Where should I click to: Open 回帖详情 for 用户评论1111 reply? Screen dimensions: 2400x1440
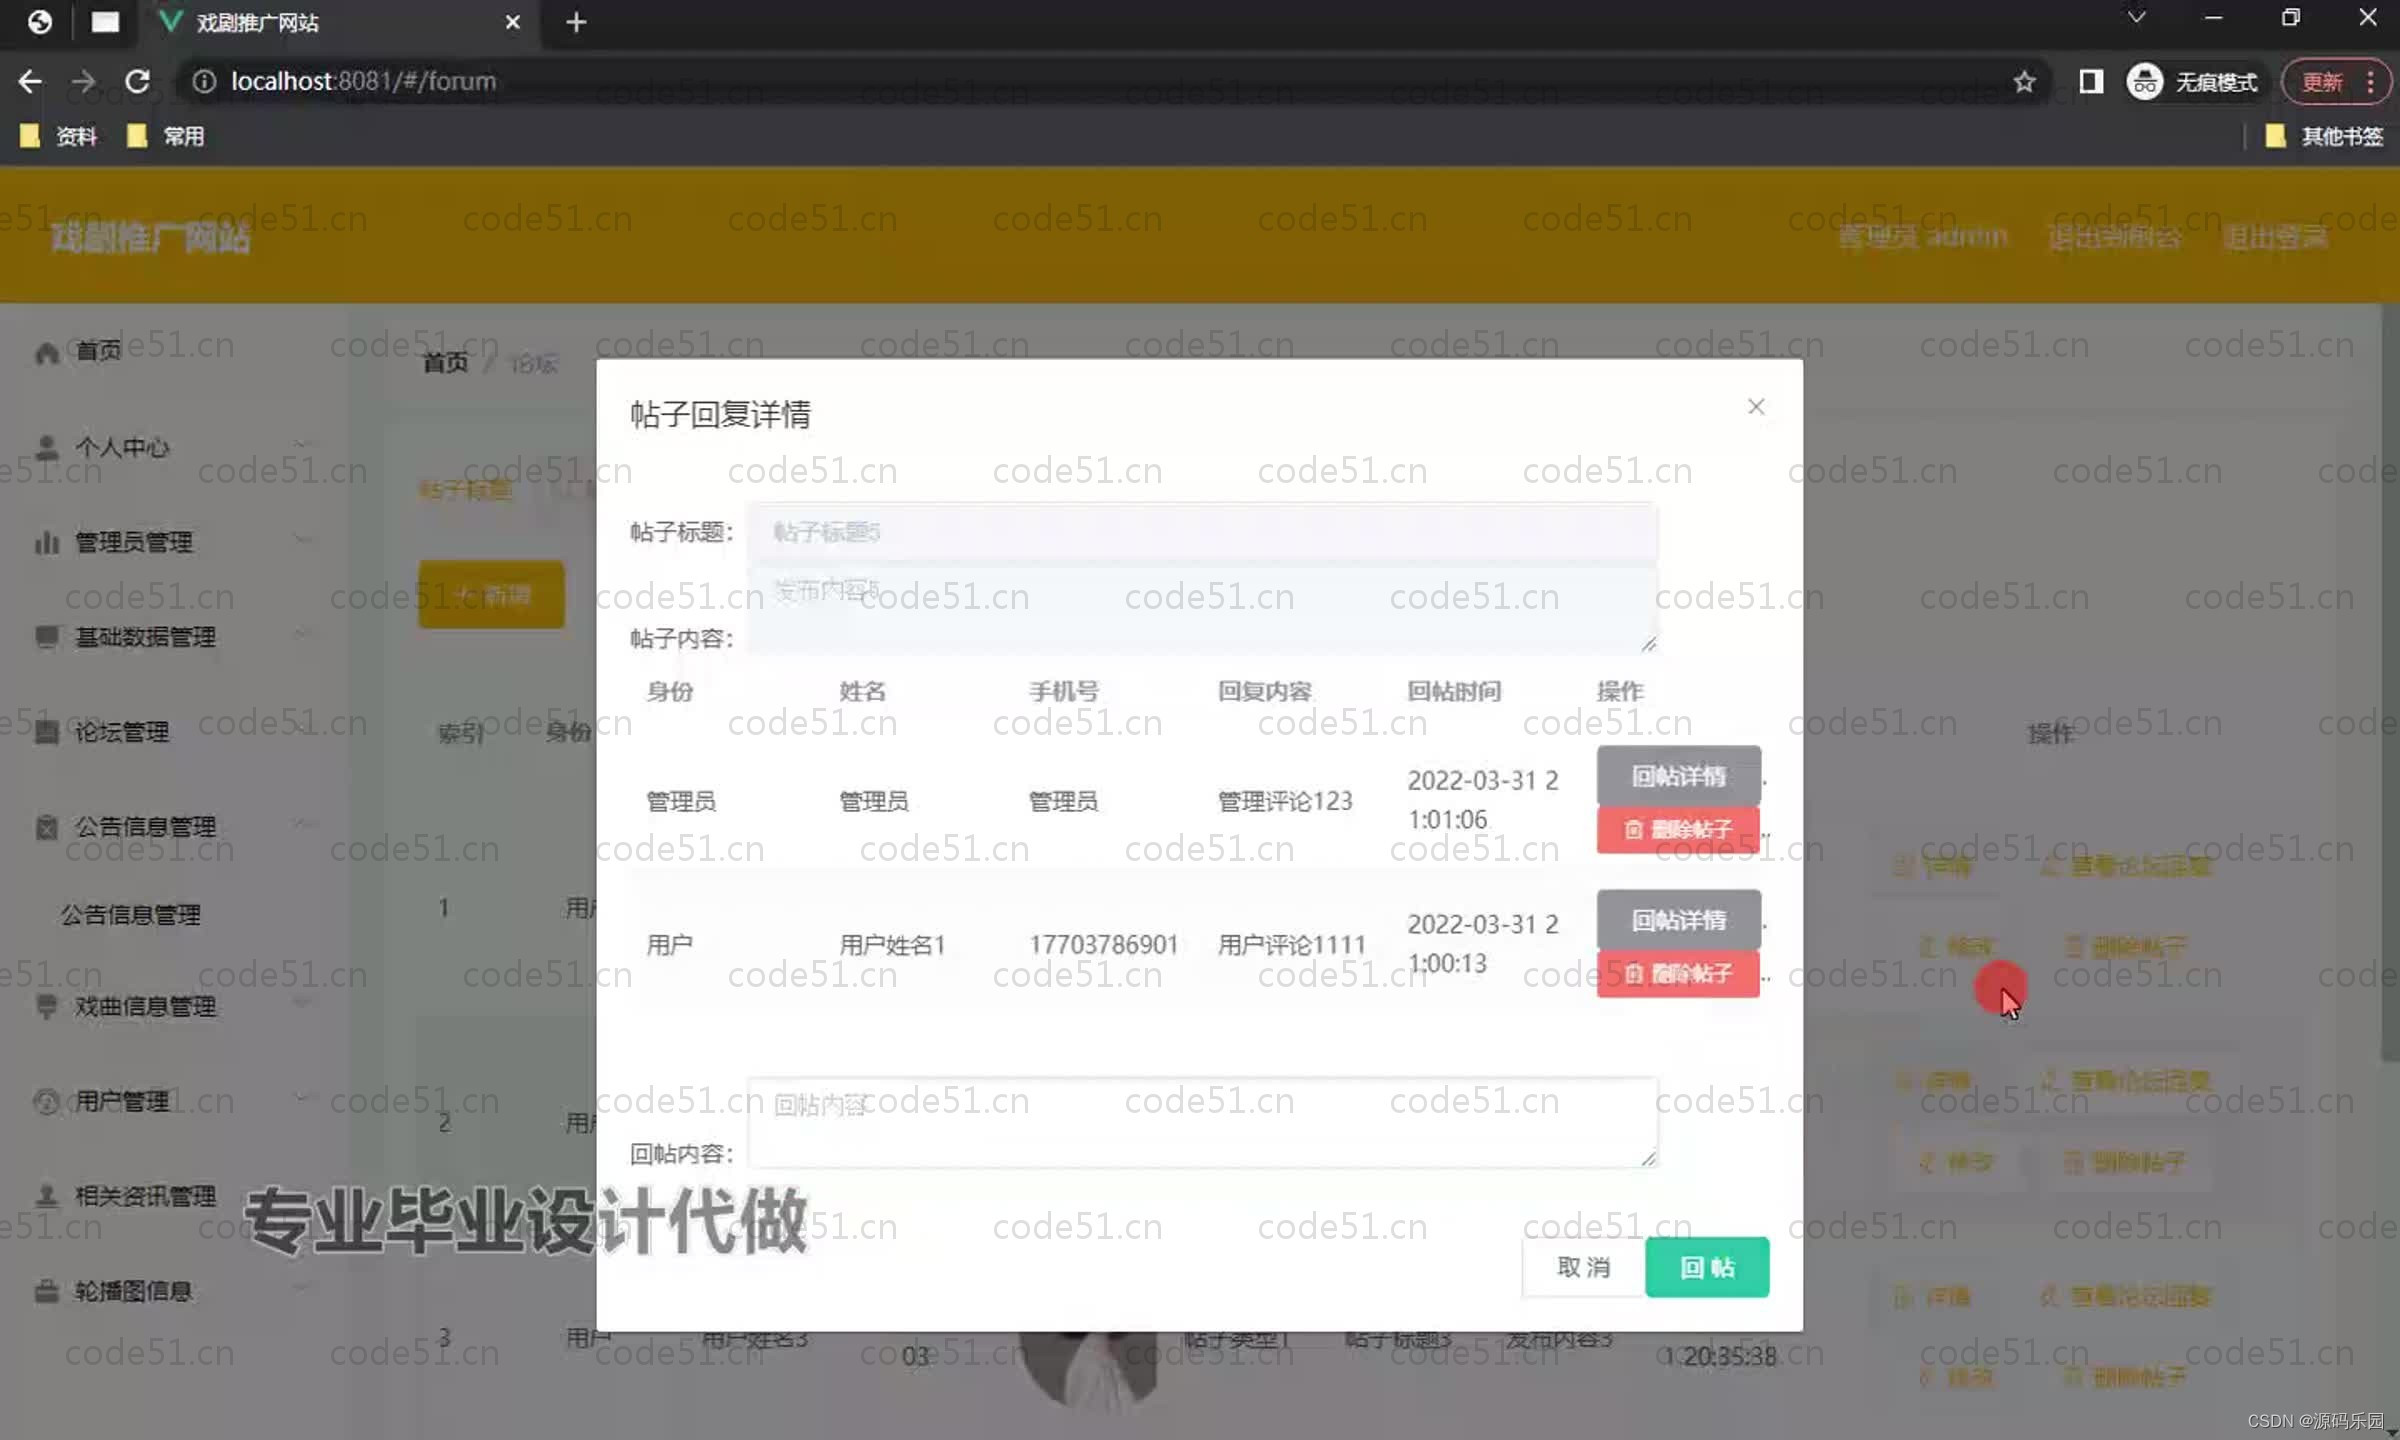coord(1677,919)
